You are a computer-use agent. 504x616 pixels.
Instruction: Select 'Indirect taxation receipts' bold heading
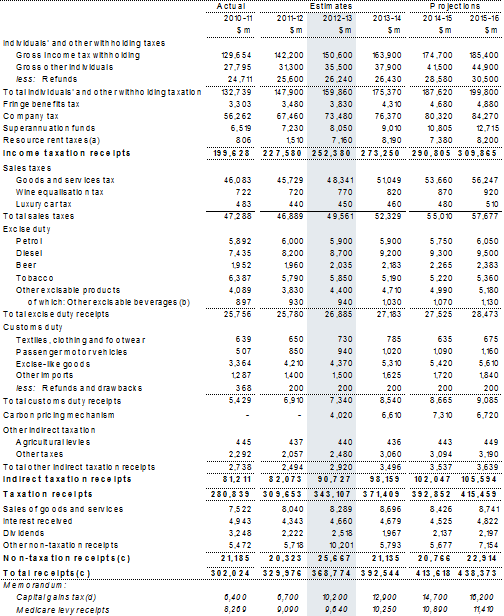[67, 479]
